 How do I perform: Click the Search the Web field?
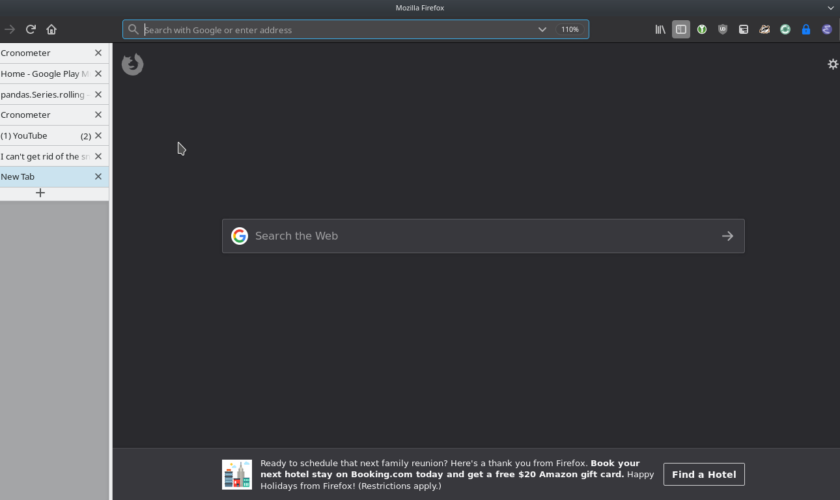483,236
